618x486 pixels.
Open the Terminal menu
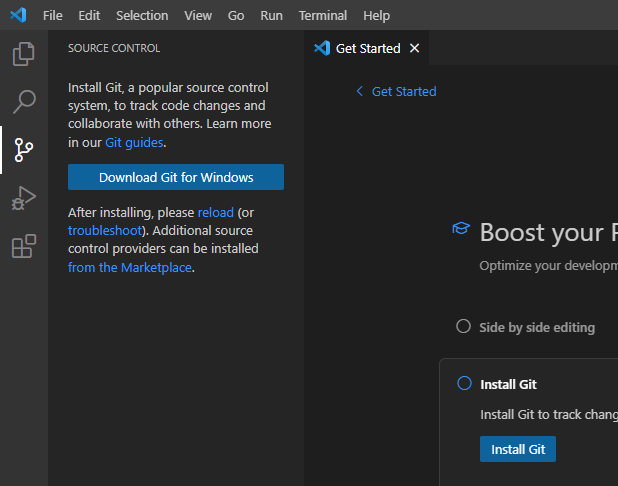point(323,15)
